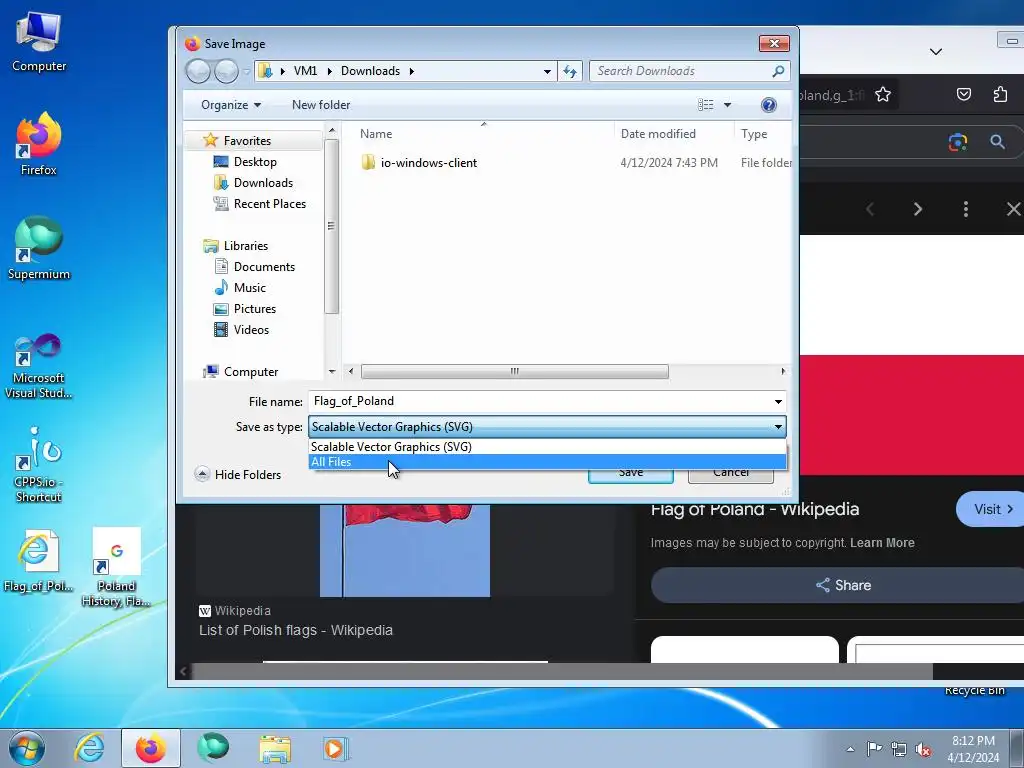Click the Windows Start button
This screenshot has width=1024, height=768.
27,748
